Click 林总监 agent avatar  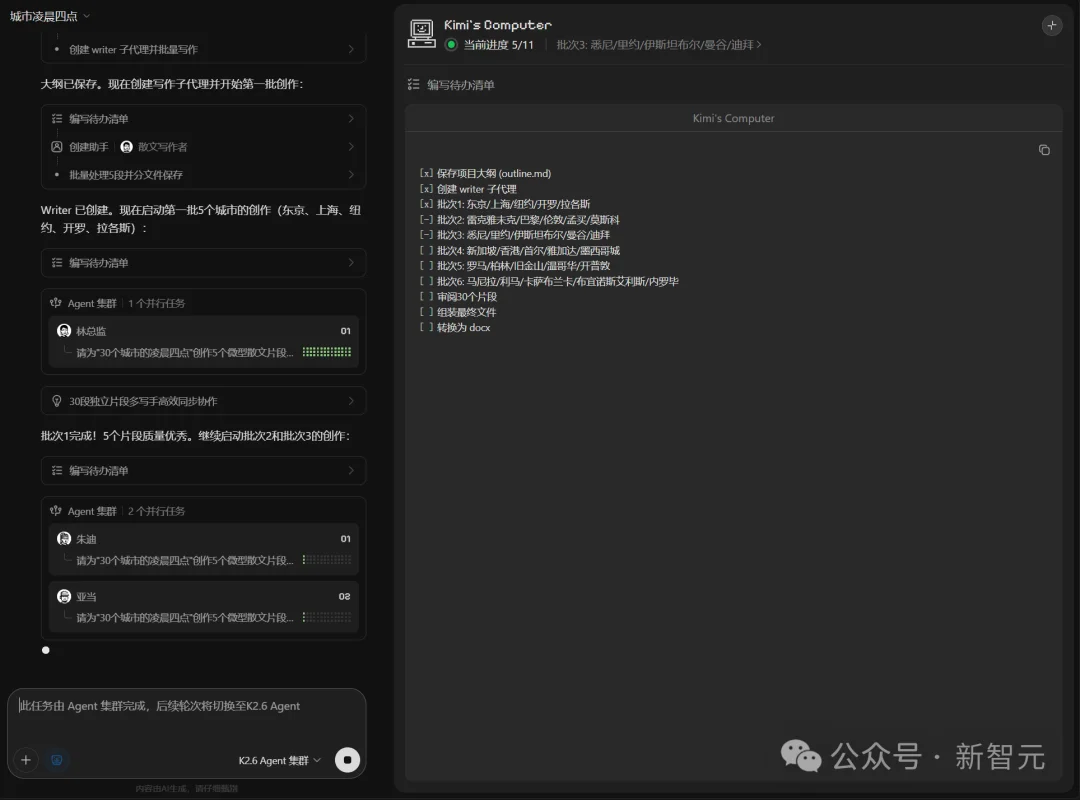(64, 331)
